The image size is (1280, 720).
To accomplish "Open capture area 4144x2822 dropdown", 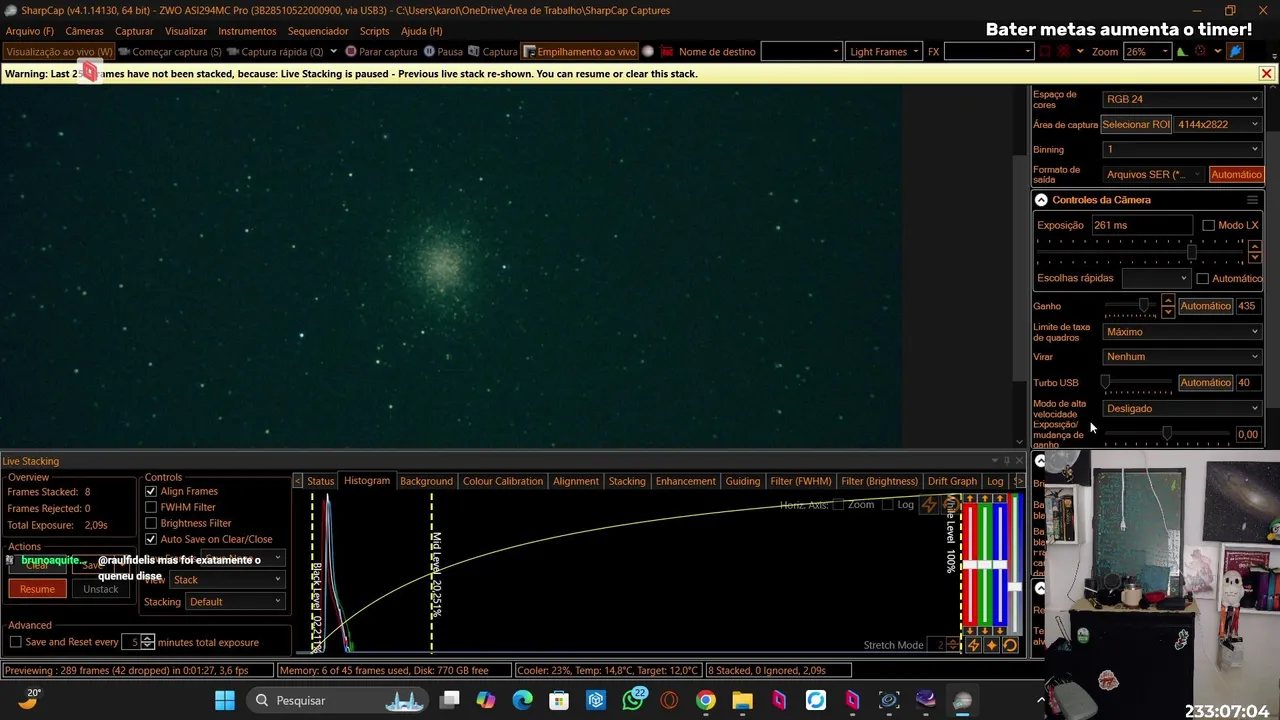I will pos(1218,125).
